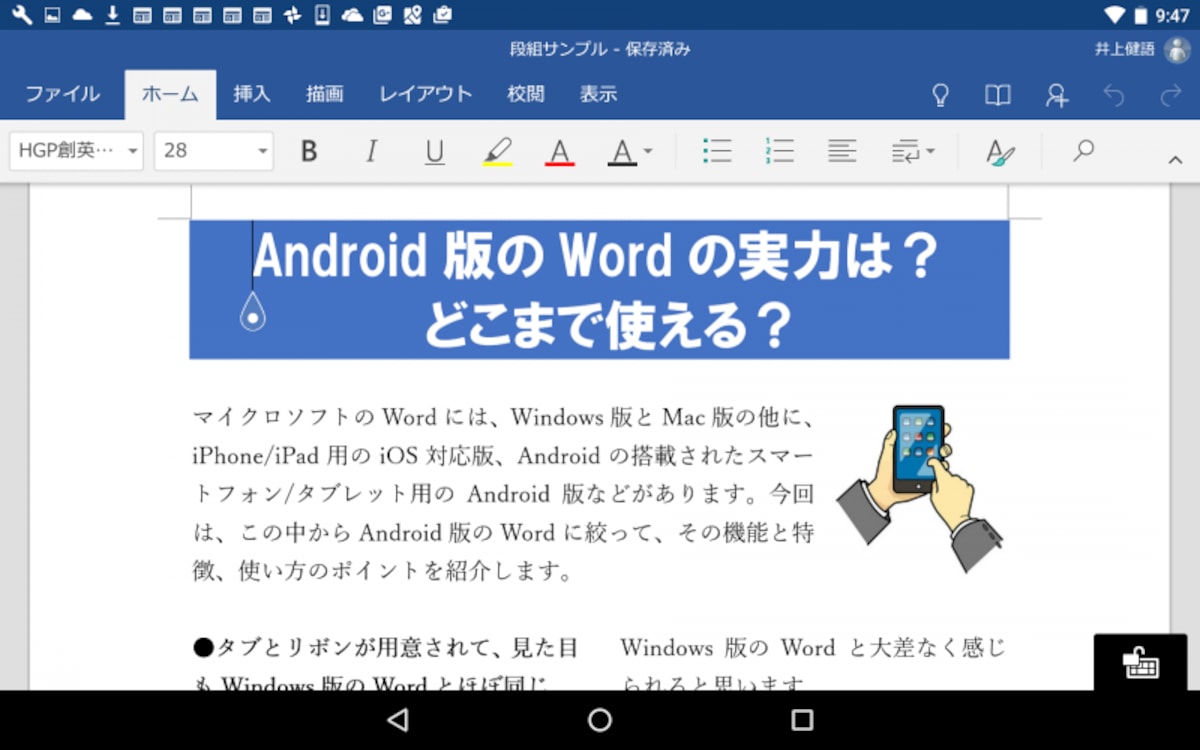Click document title 段組サンプル - 保存済み
The image size is (1200, 750).
click(x=600, y=49)
